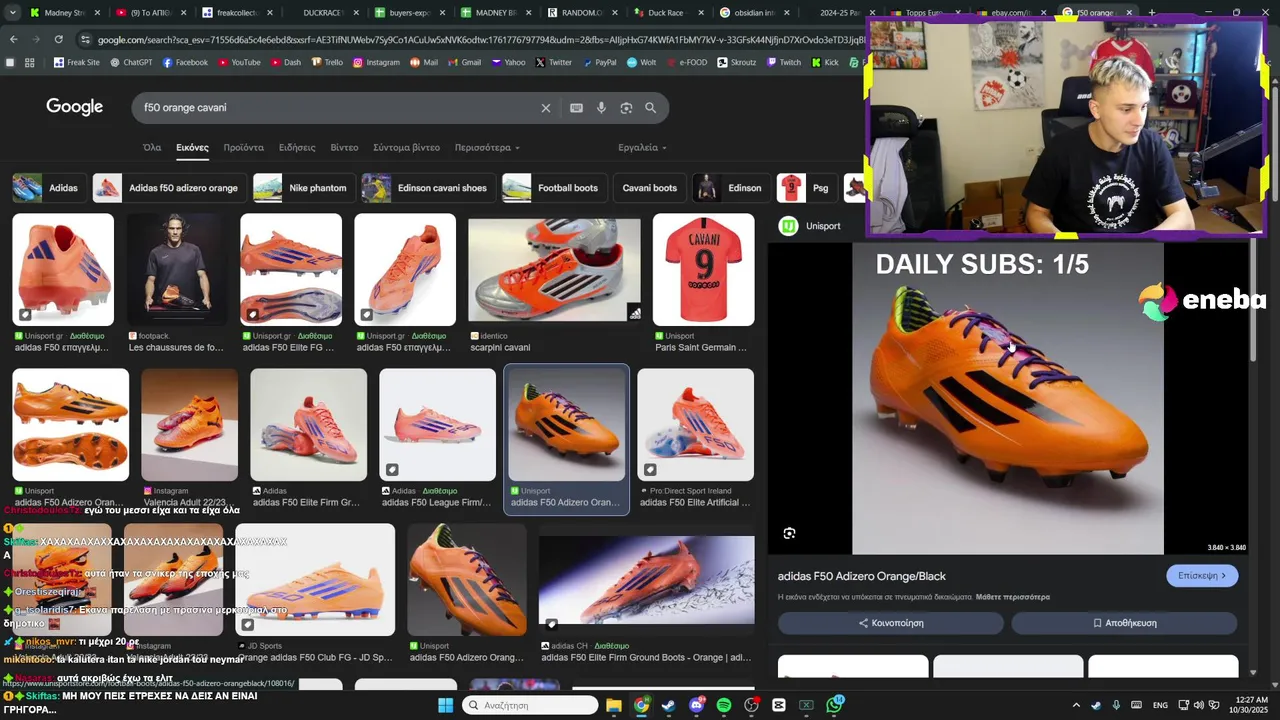Switch to the Σύντομα βίντεο tab

pos(406,148)
